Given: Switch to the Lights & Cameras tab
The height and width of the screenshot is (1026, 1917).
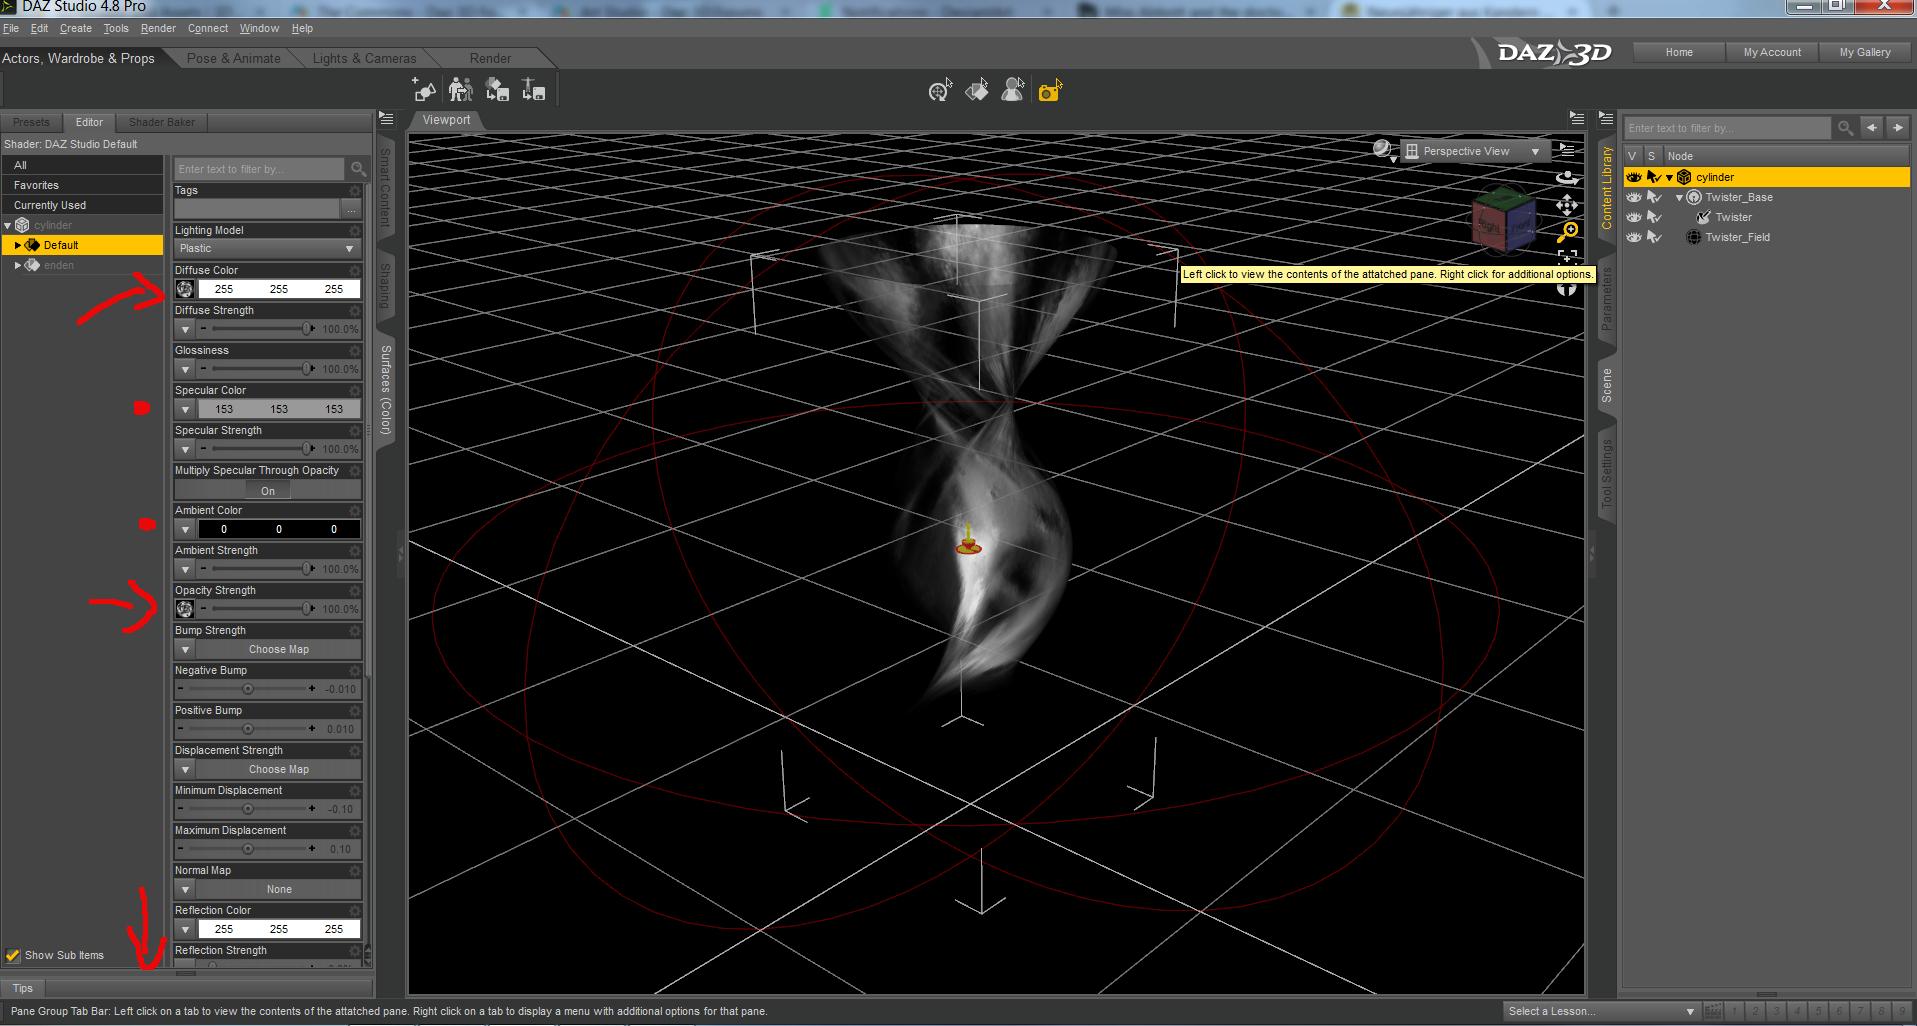Looking at the screenshot, I should click(x=364, y=58).
